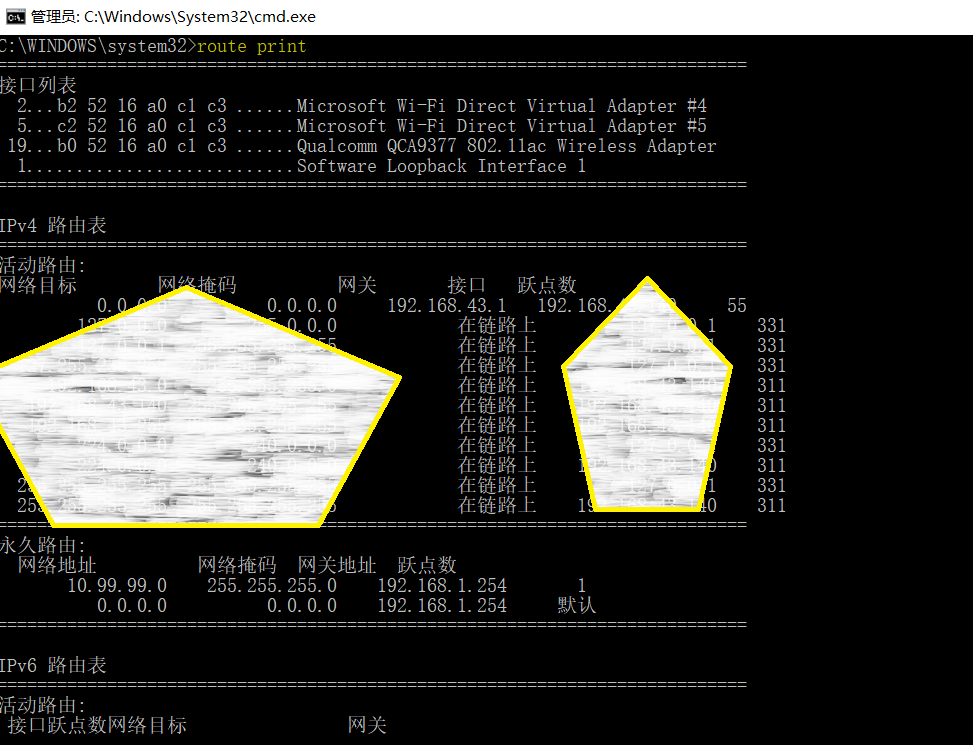This screenshot has width=973, height=745.
Task: Click '跃点数' header in the 永久路由 table
Action: (427, 565)
